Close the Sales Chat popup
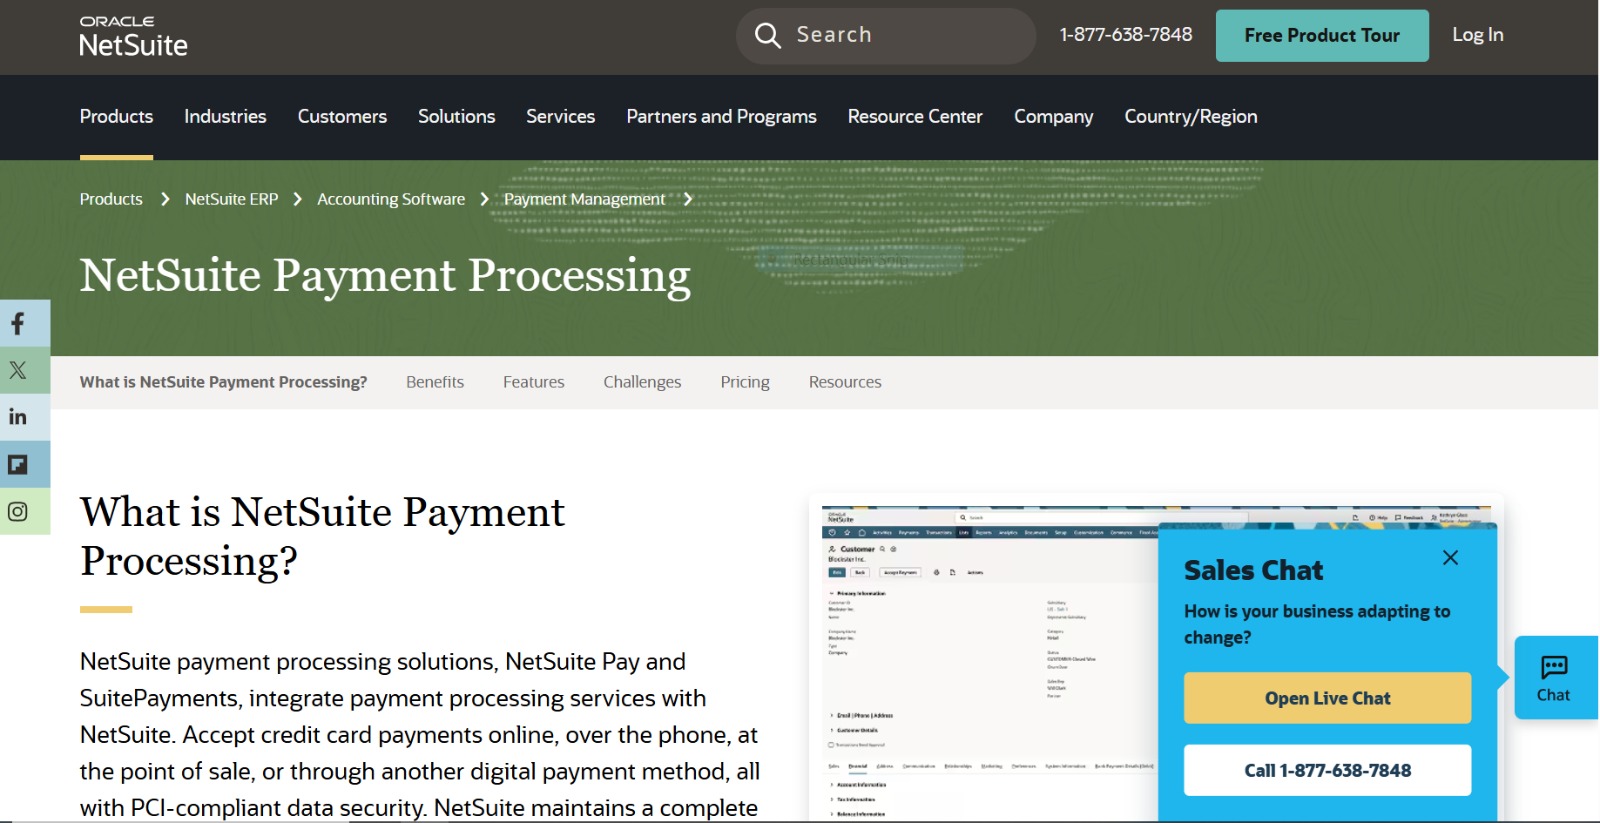Image resolution: width=1600 pixels, height=823 pixels. (1450, 558)
